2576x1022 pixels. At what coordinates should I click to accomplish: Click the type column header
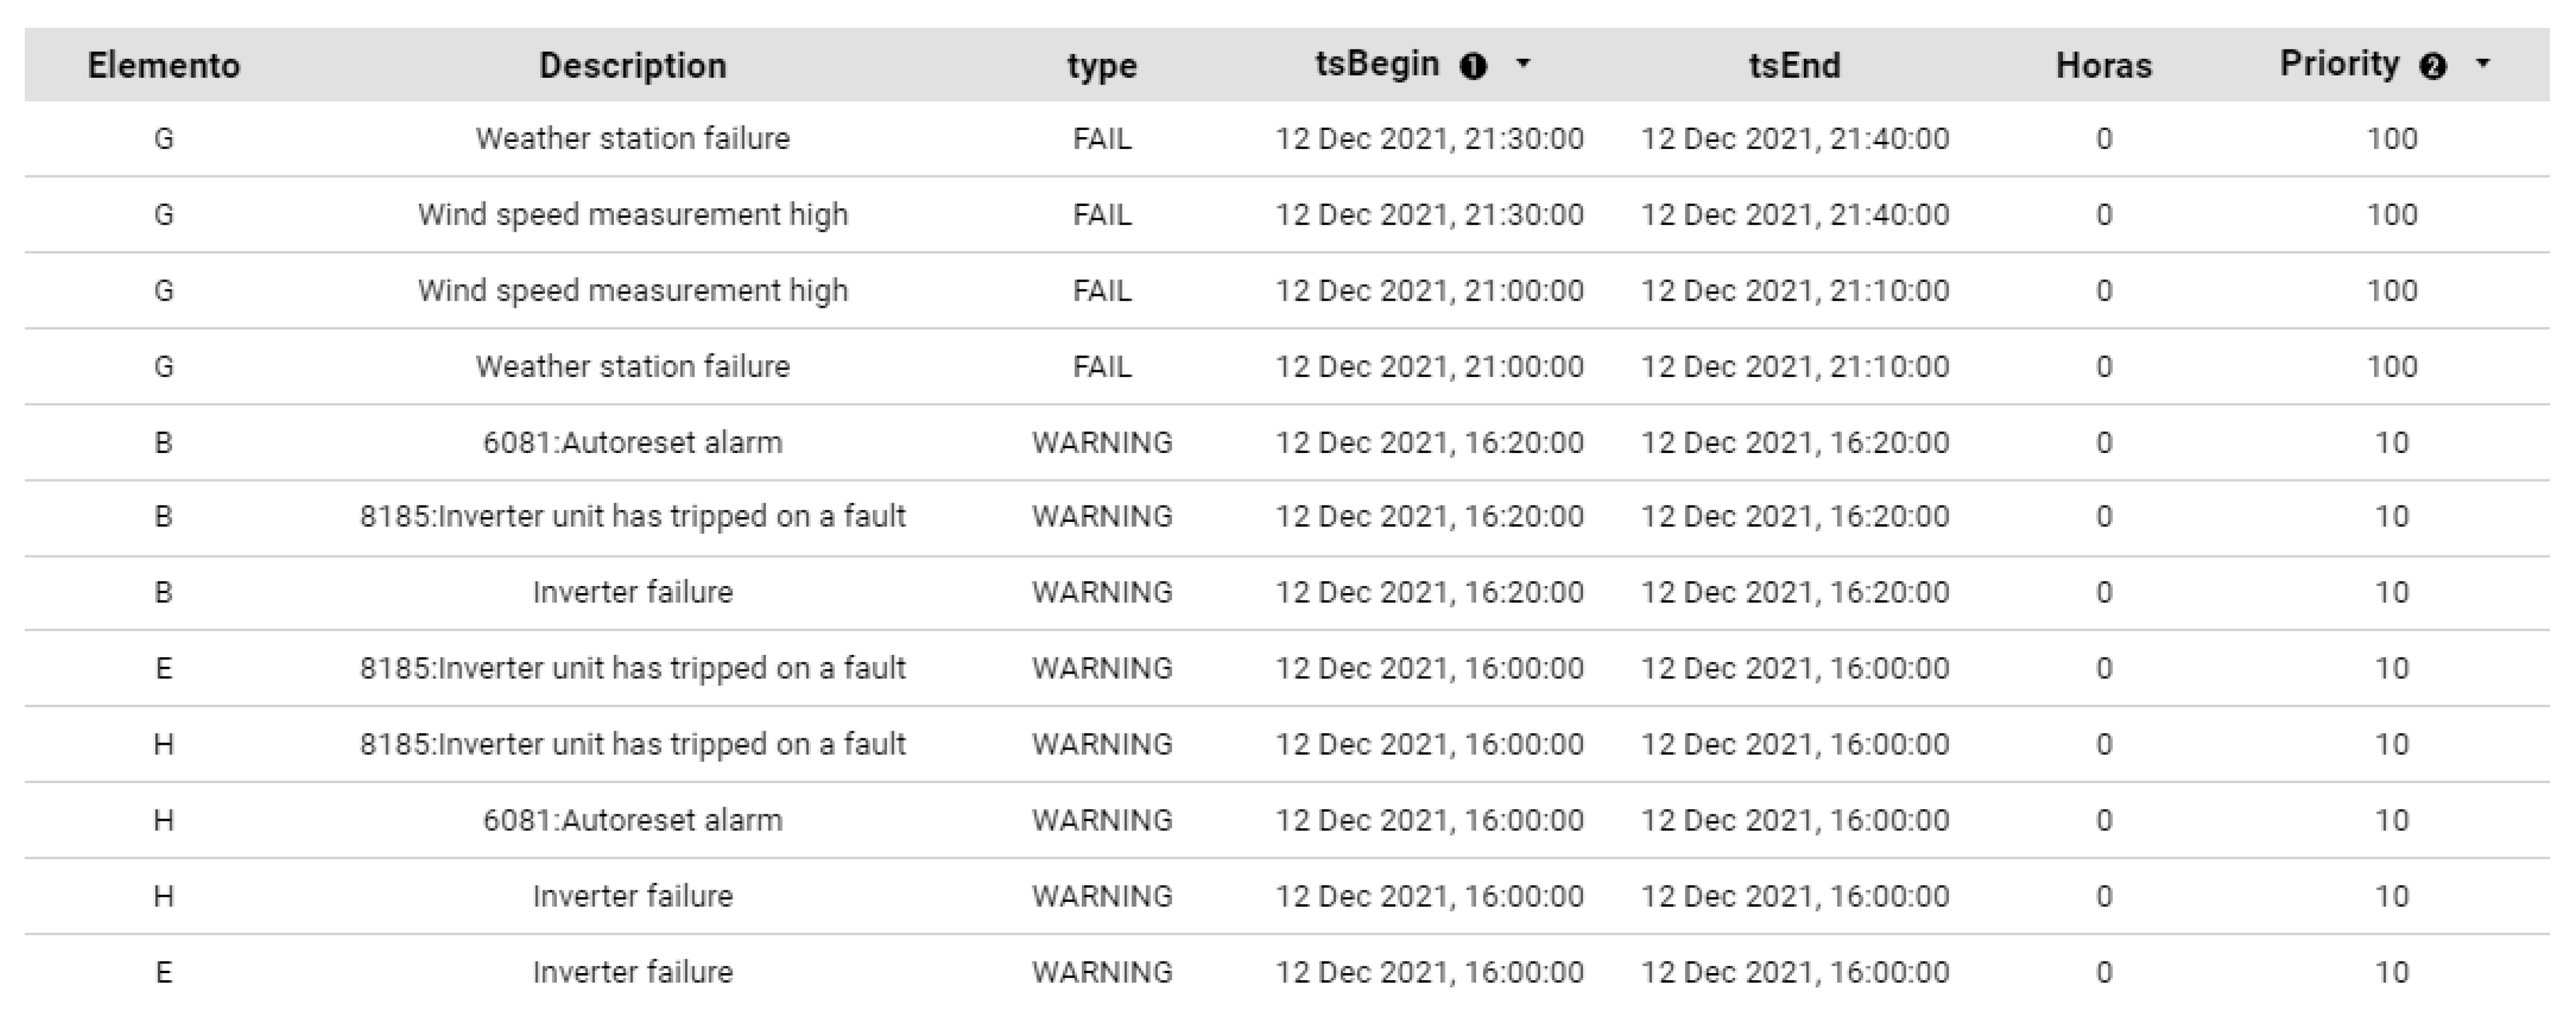[1102, 66]
